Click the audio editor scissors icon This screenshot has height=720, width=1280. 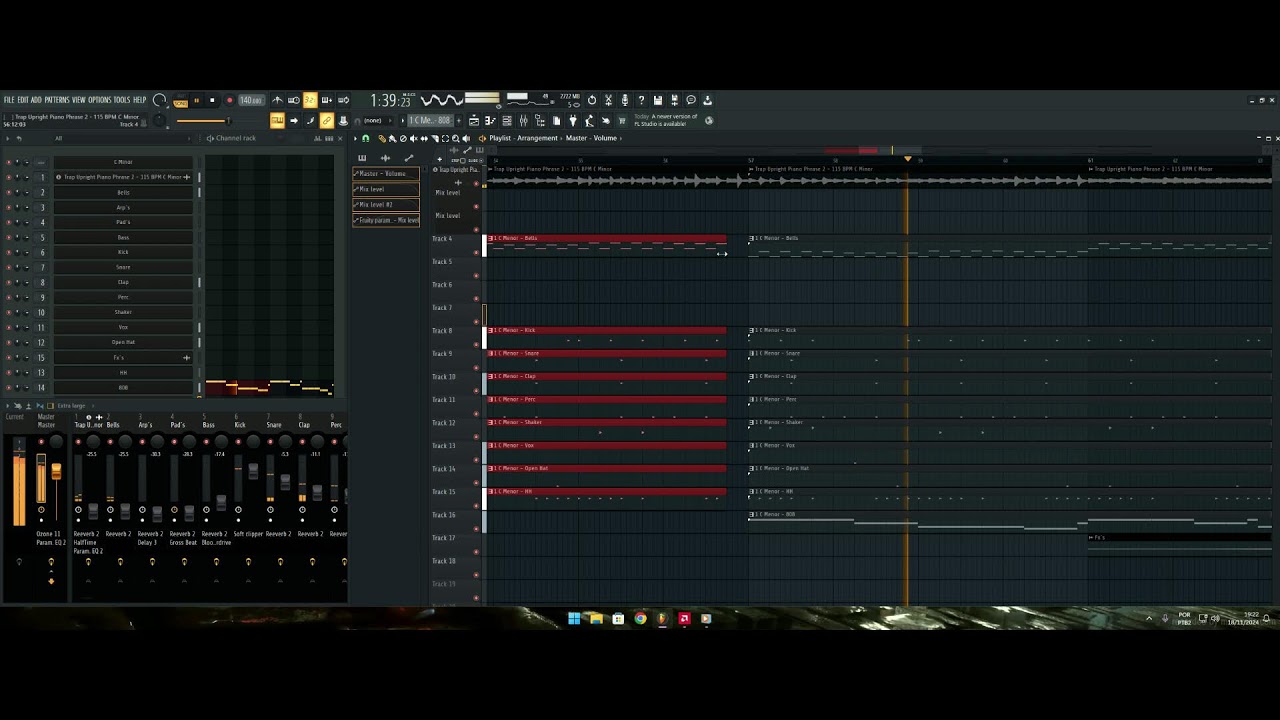point(608,101)
